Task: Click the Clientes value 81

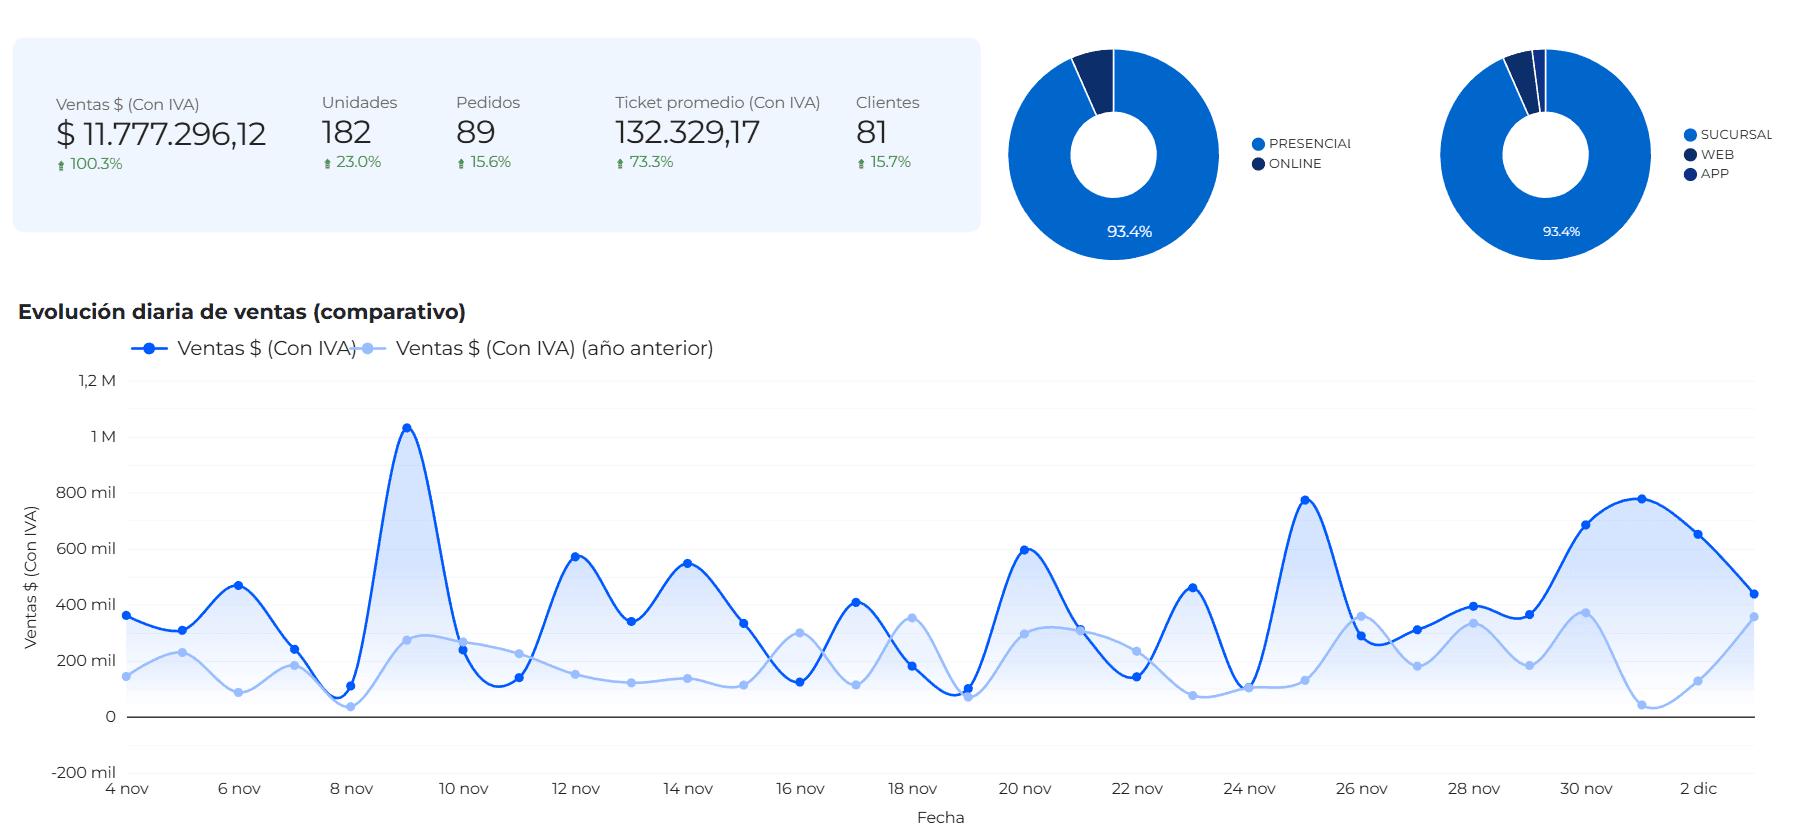Action: click(x=871, y=132)
